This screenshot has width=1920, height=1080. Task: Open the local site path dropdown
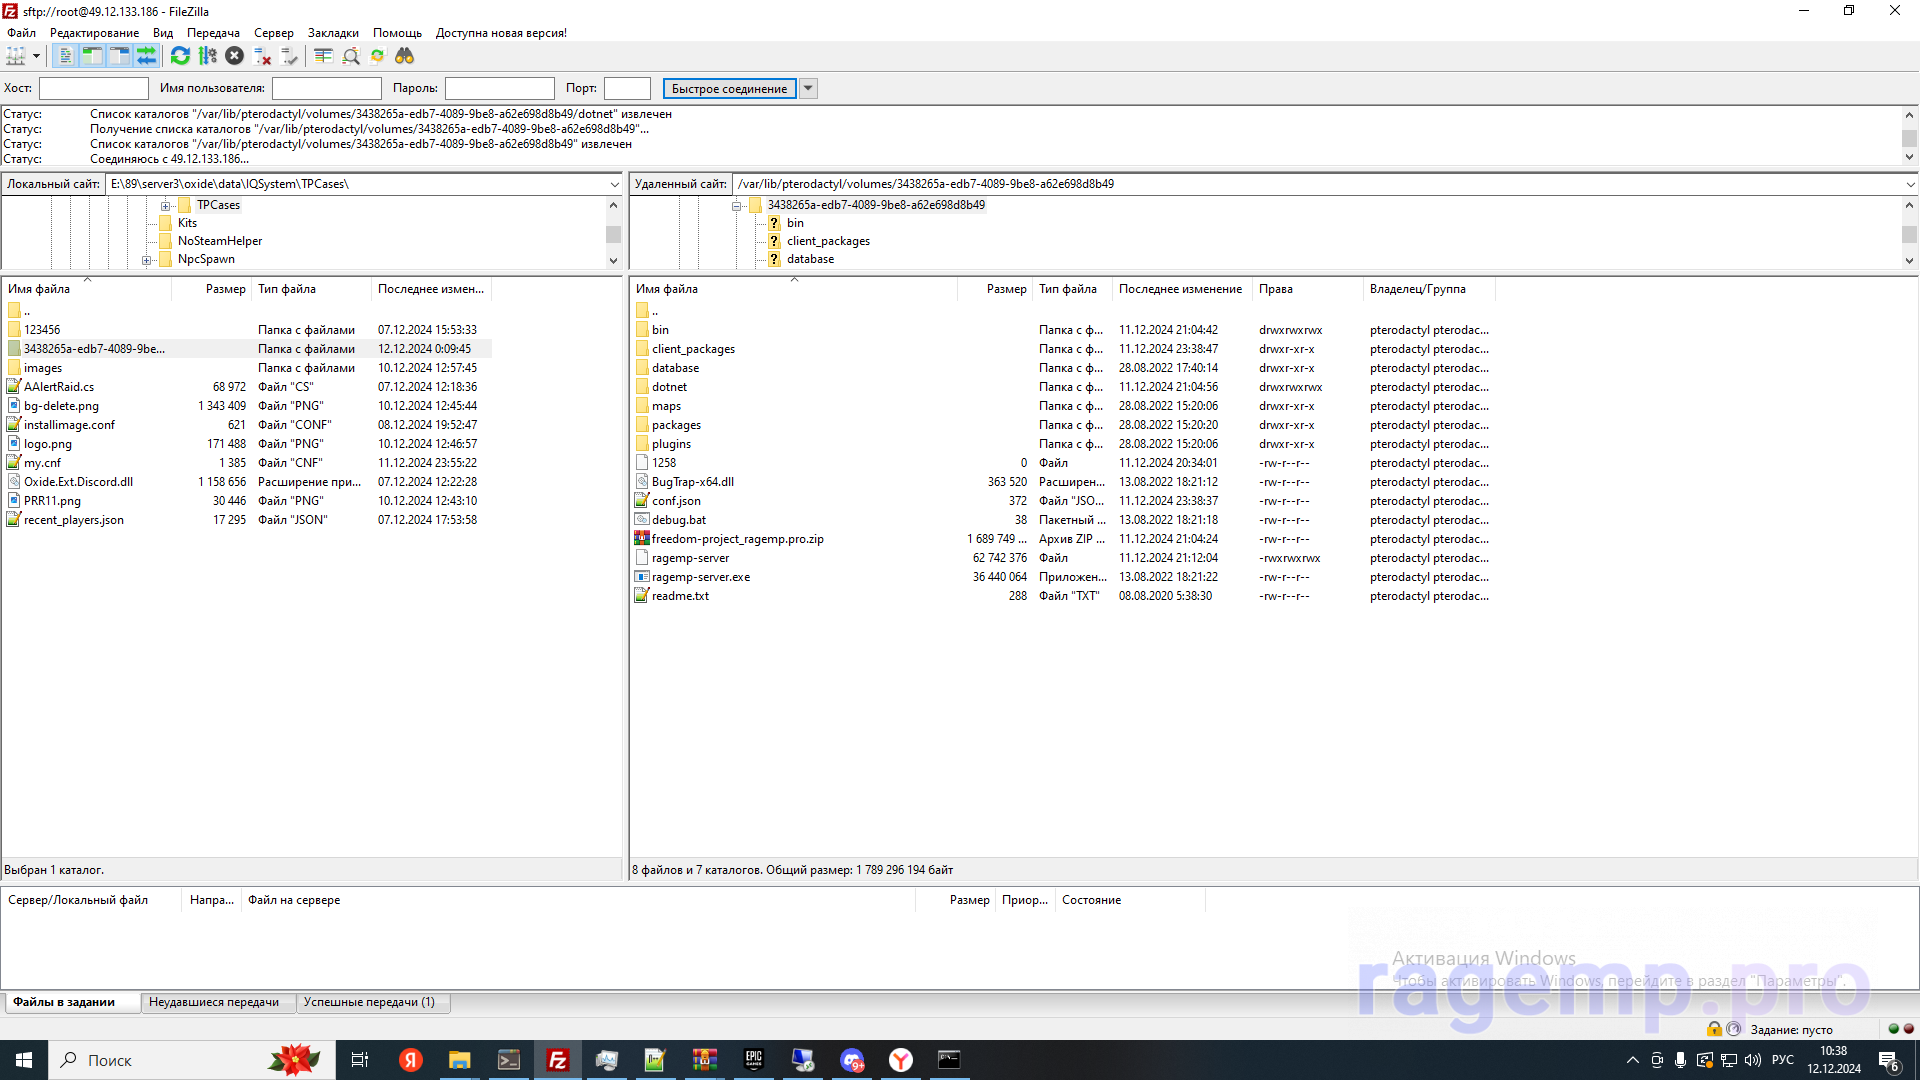[614, 184]
